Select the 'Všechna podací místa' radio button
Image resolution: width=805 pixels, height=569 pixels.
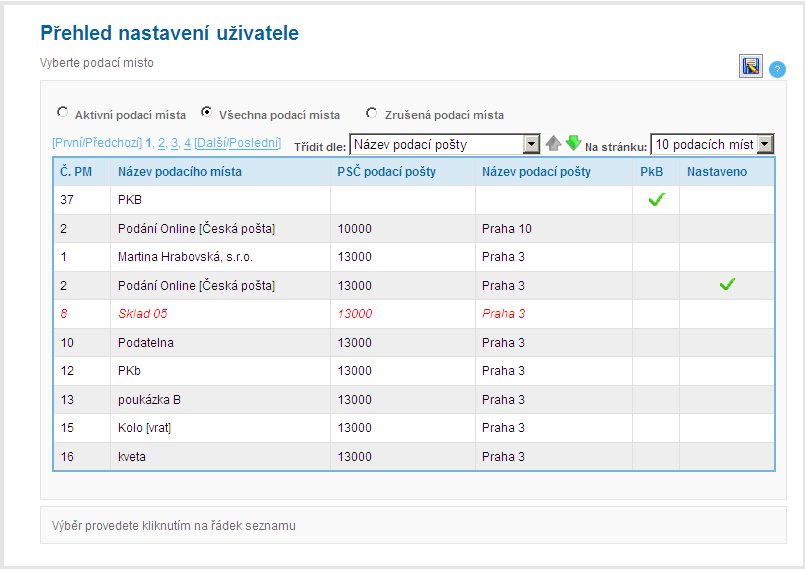click(x=207, y=113)
